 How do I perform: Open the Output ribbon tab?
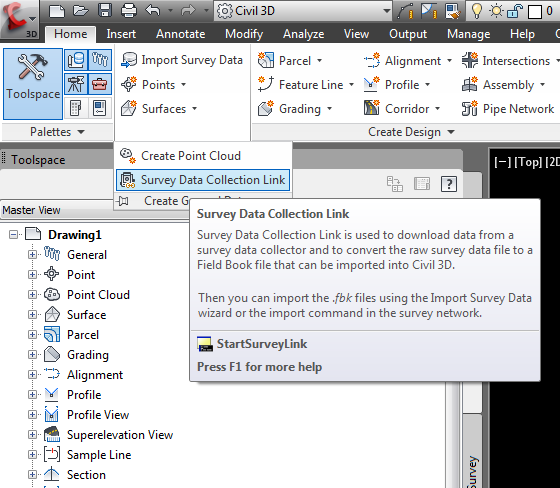pos(408,34)
